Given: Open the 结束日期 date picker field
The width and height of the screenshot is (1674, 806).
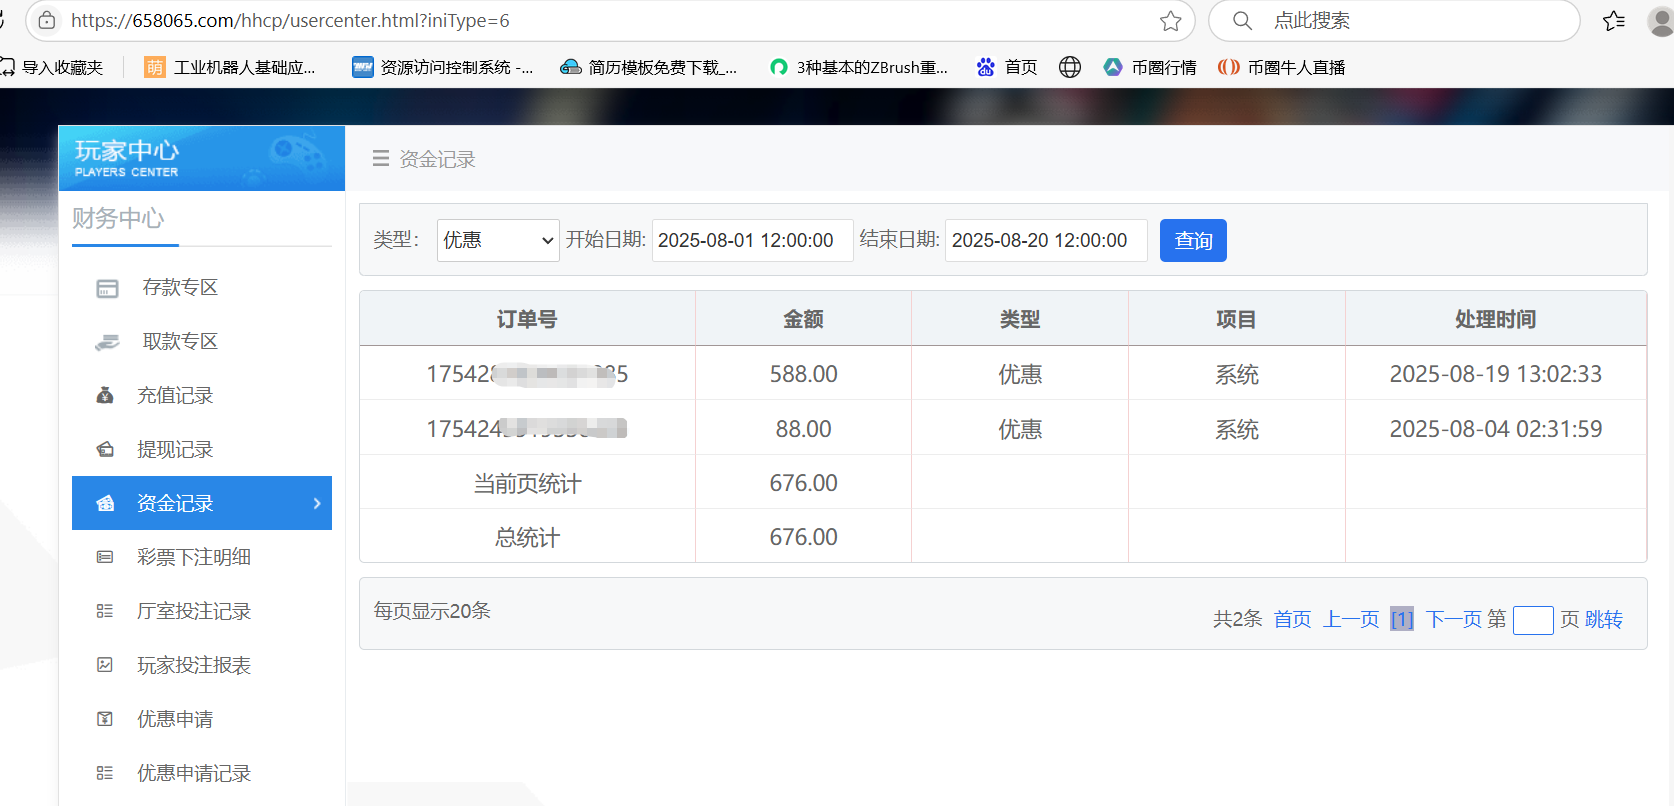Looking at the screenshot, I should (1045, 241).
